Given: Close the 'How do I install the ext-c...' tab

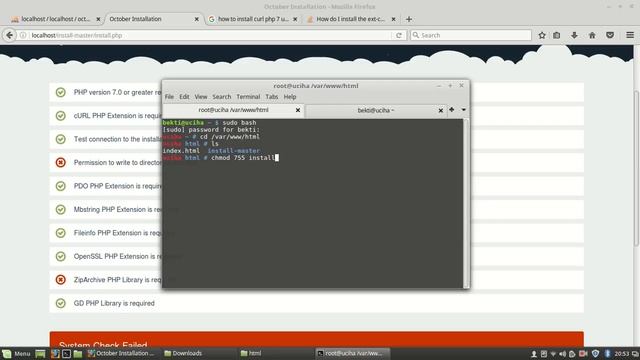Looking at the screenshot, I should click(393, 19).
